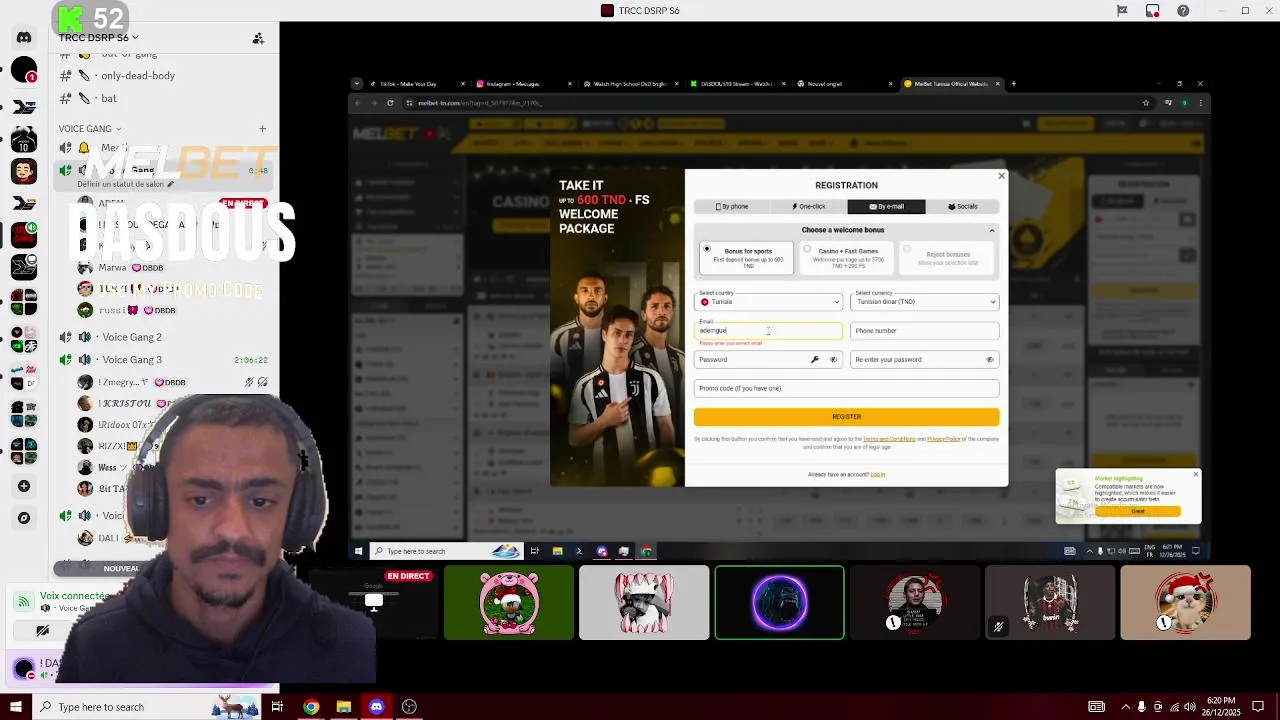This screenshot has height=720, width=1280.
Task: Open the EN DIRECT live stream tile
Action: coord(374,602)
